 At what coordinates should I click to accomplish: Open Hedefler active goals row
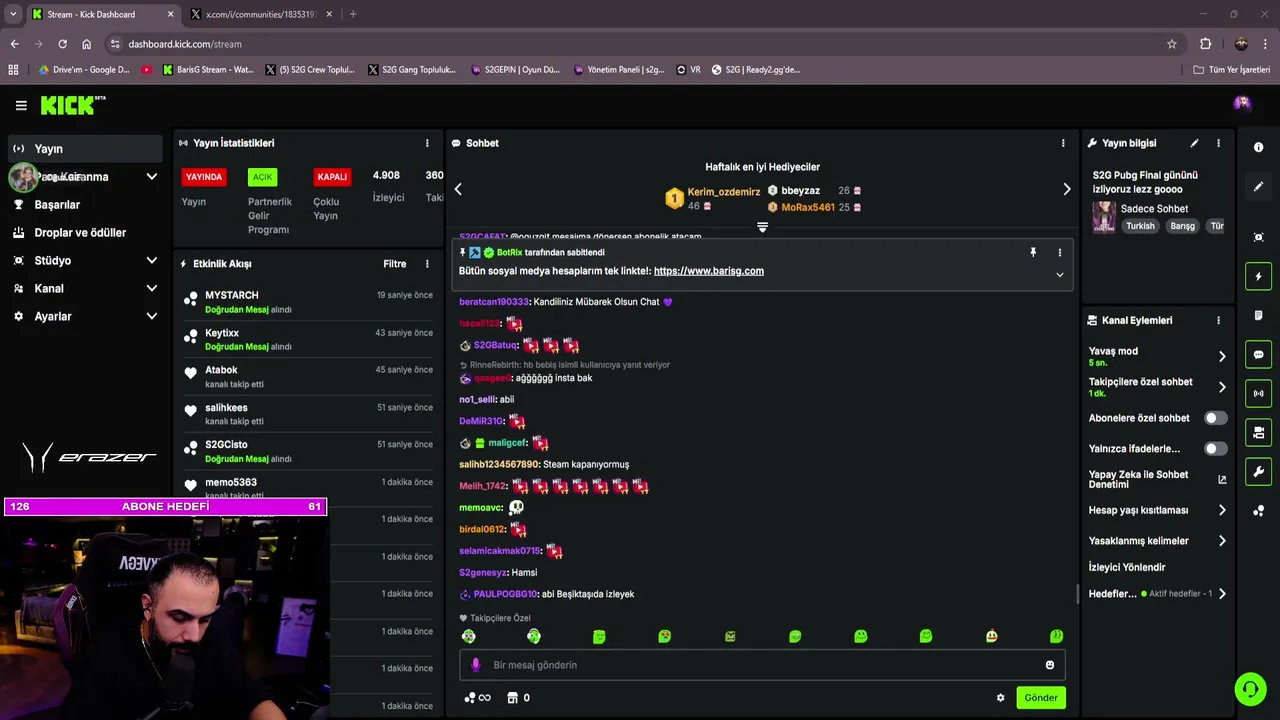(x=1157, y=594)
